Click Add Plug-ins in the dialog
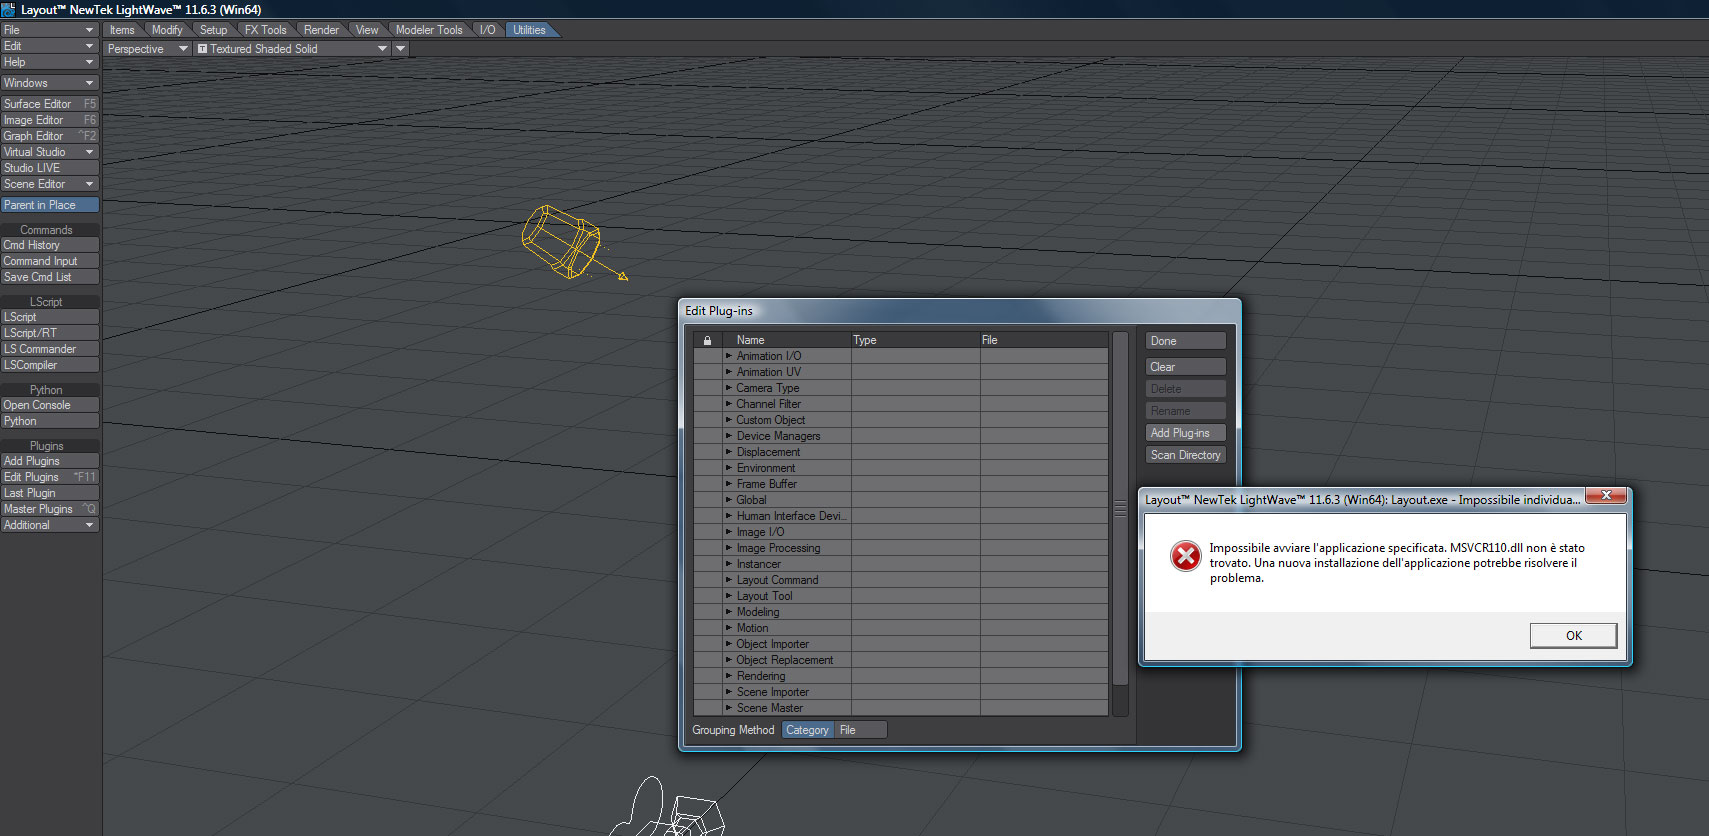This screenshot has height=836, width=1709. [1185, 433]
